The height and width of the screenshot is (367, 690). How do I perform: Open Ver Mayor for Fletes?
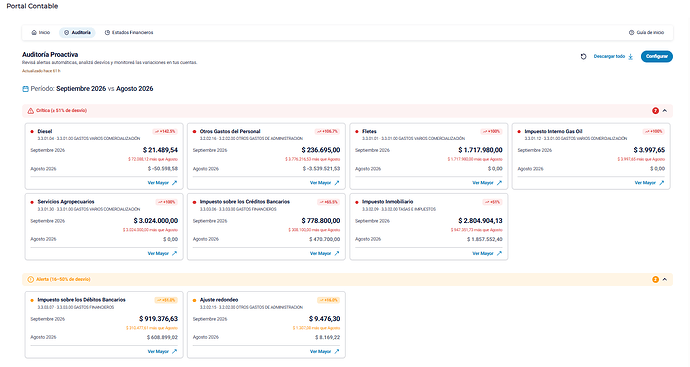click(487, 183)
